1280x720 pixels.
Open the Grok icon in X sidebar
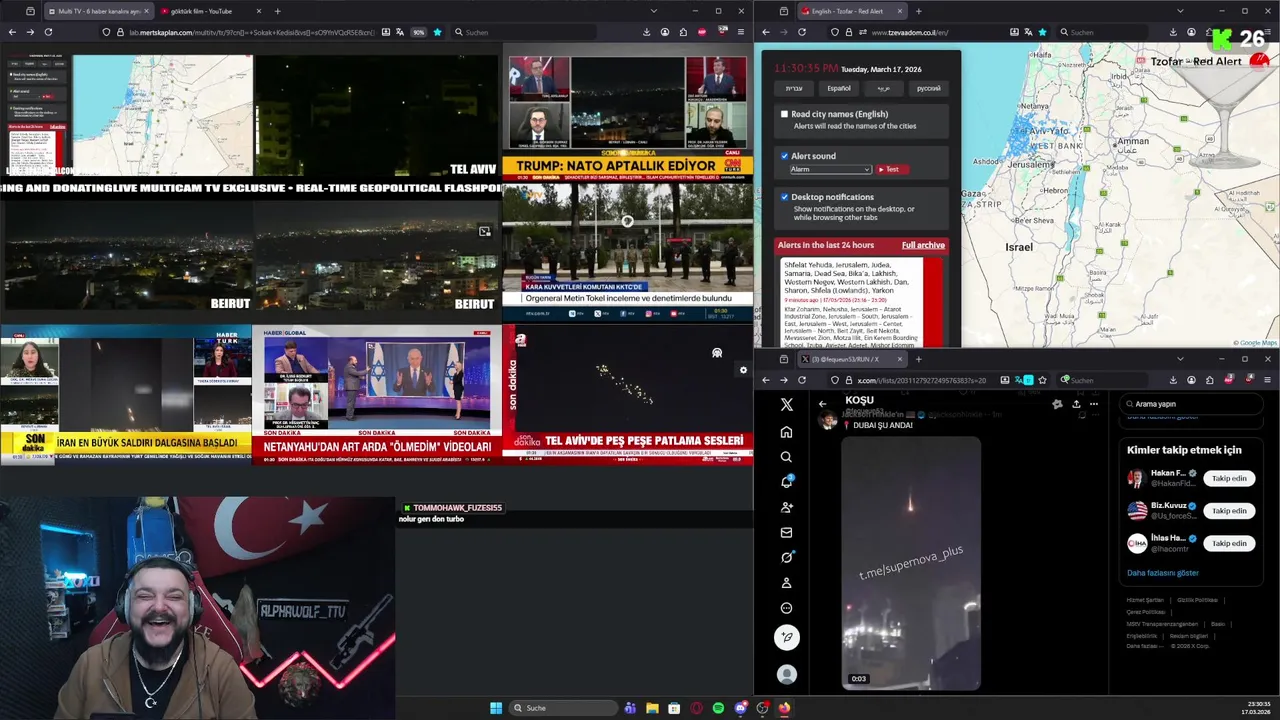786,557
